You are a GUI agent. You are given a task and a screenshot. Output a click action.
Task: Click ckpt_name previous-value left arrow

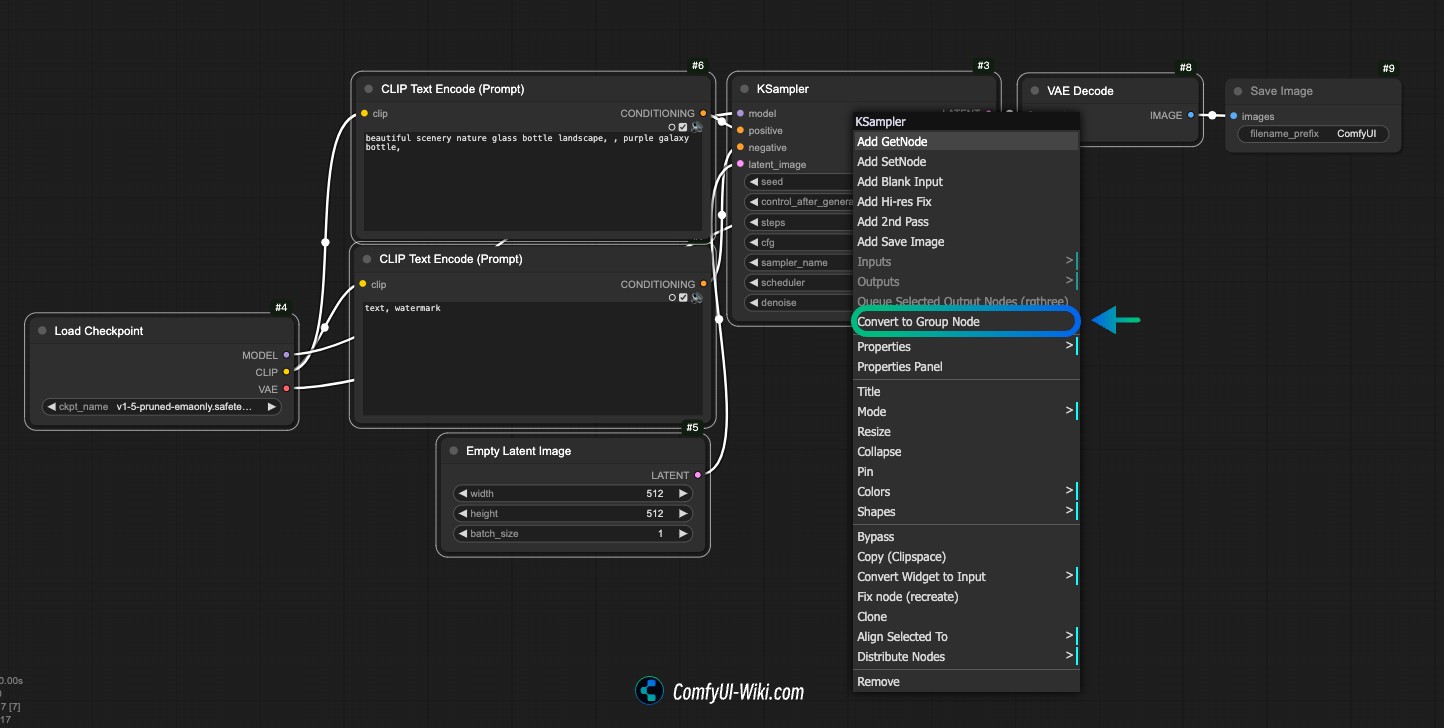pyautogui.click(x=51, y=407)
